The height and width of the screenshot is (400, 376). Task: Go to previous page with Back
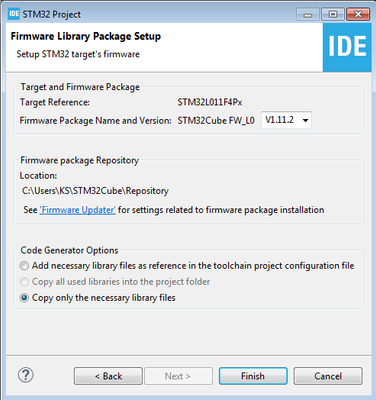pos(108,376)
